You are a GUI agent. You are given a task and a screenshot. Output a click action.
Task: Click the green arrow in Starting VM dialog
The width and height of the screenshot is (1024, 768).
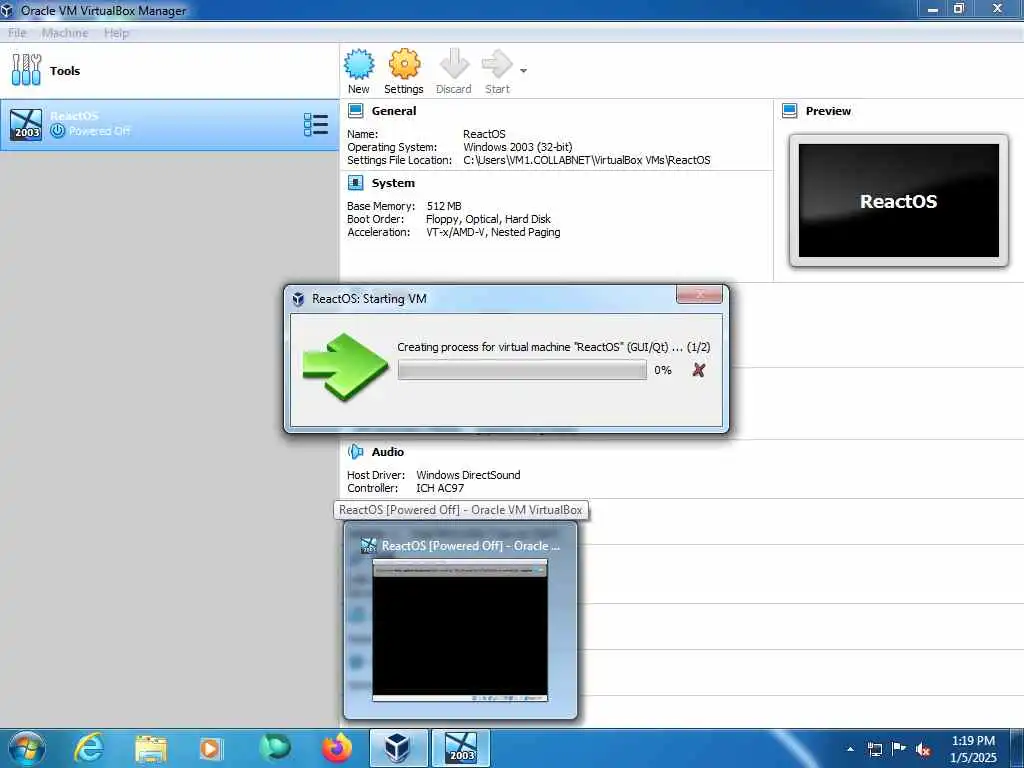[345, 366]
